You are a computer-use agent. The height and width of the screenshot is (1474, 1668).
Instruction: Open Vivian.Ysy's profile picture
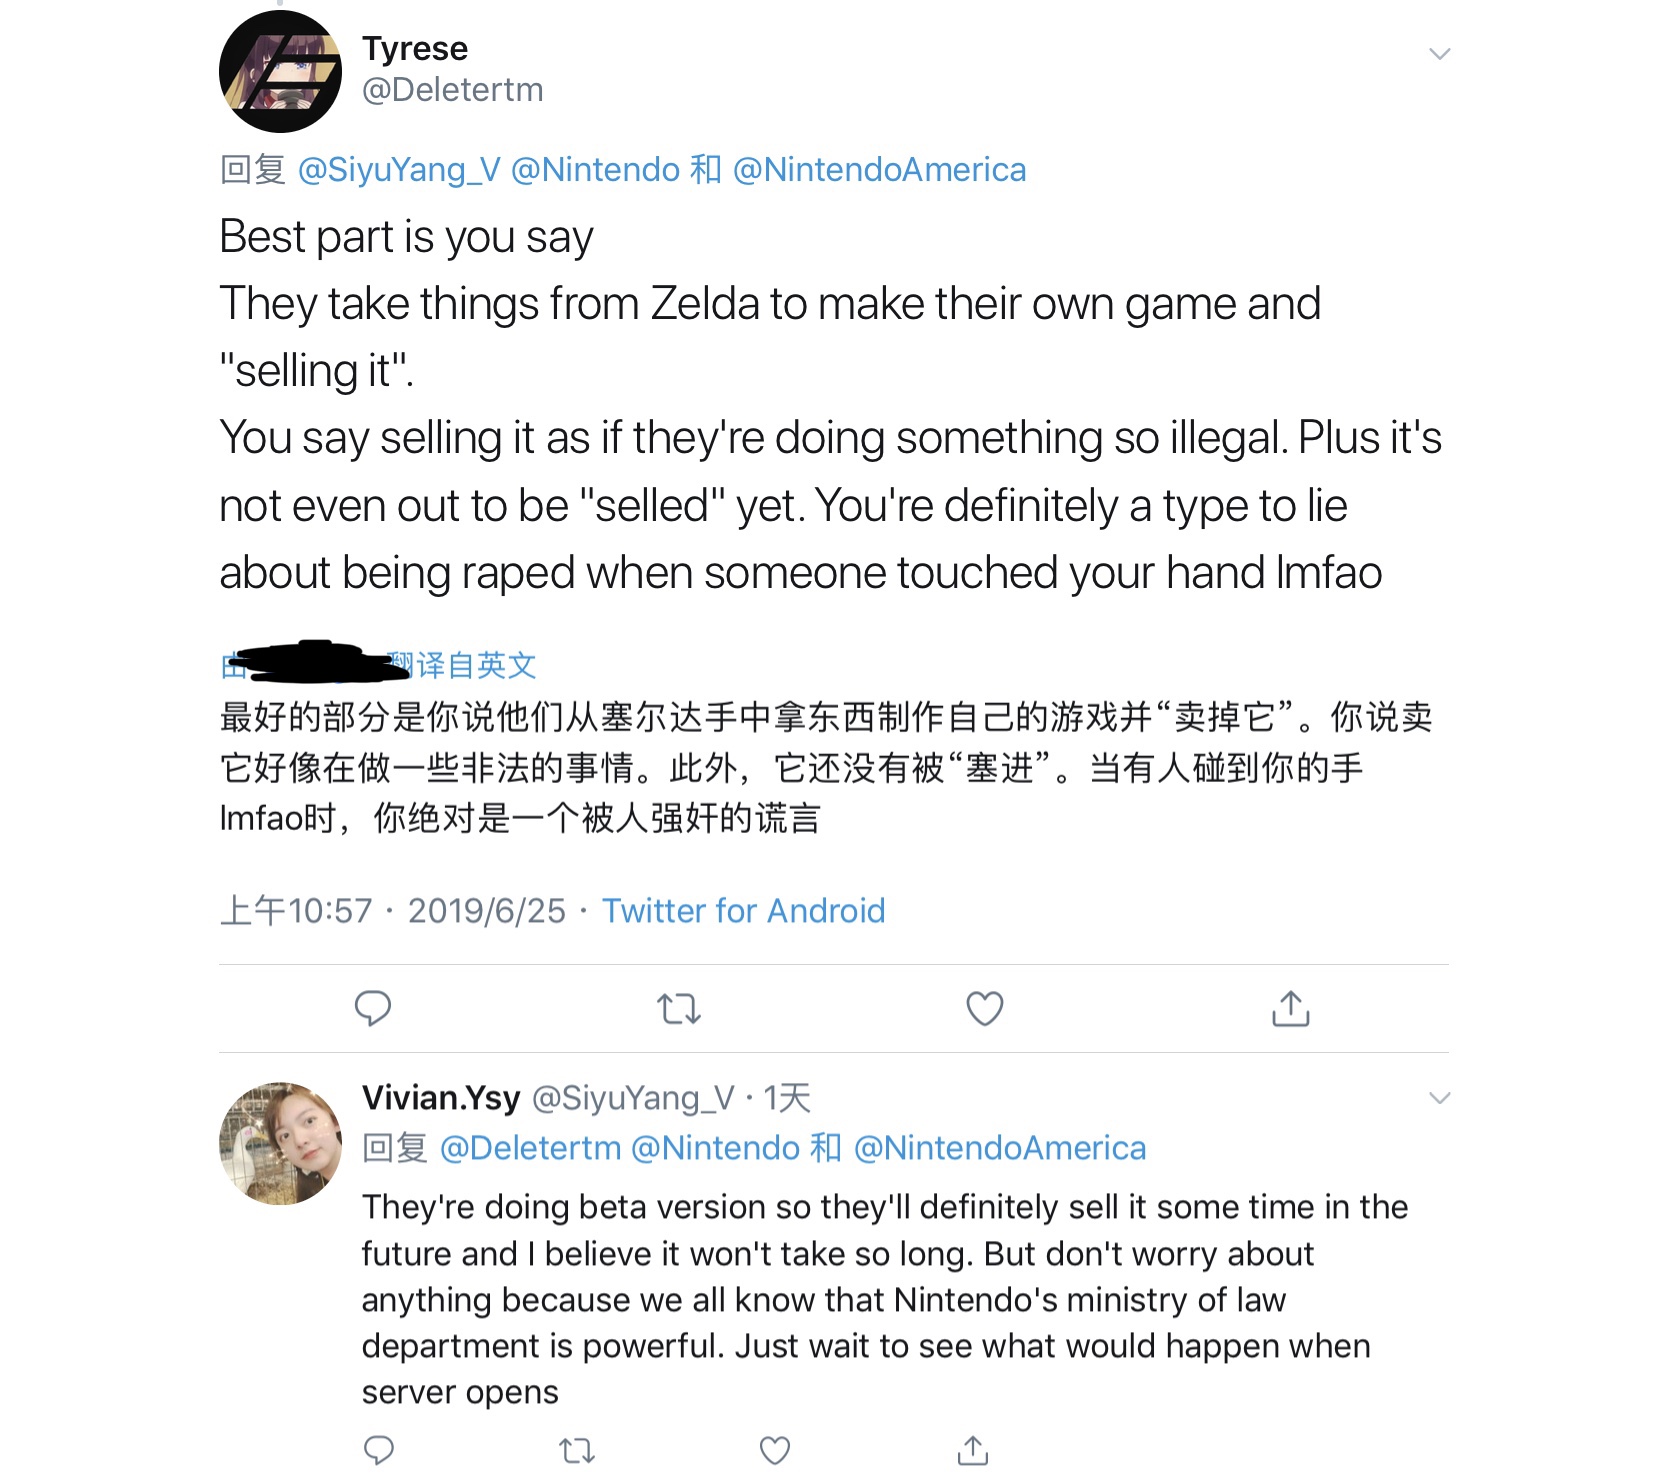(280, 1143)
